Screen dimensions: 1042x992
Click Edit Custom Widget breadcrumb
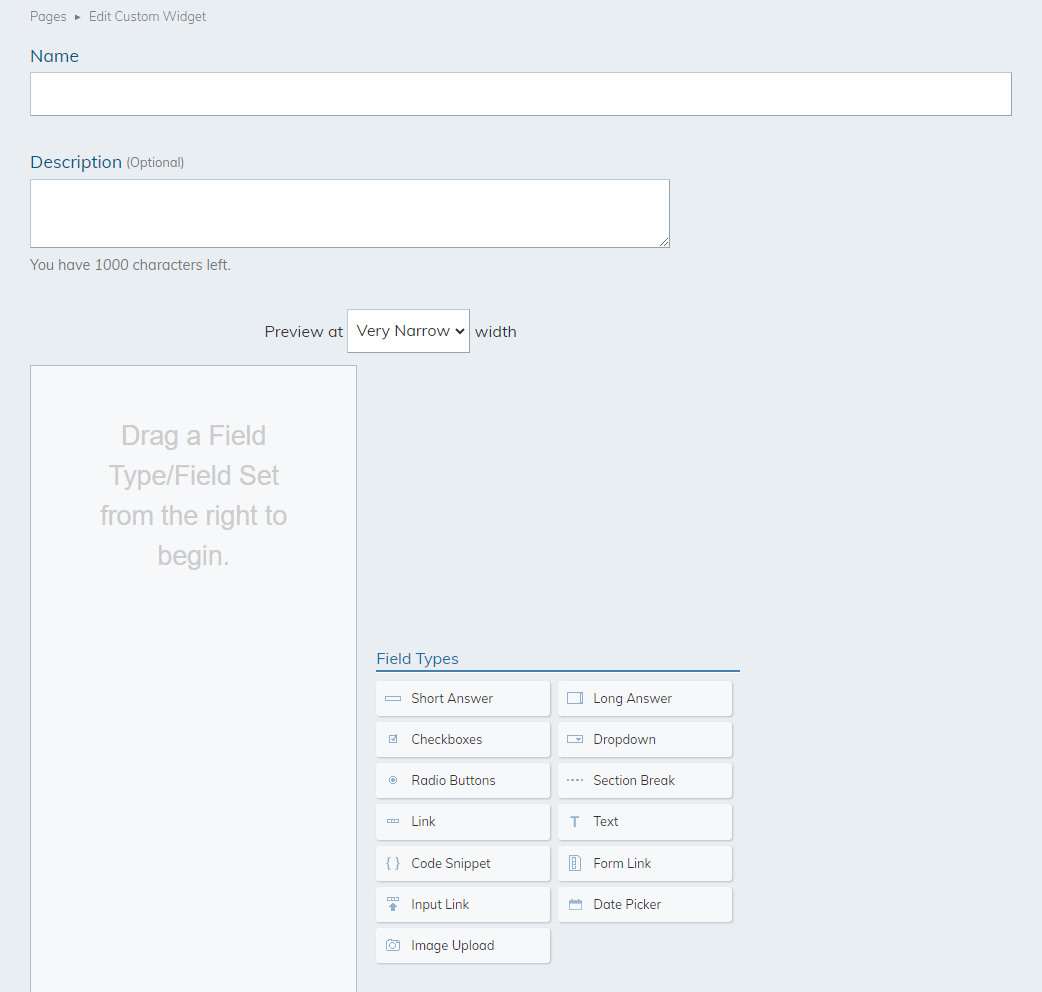tap(148, 17)
